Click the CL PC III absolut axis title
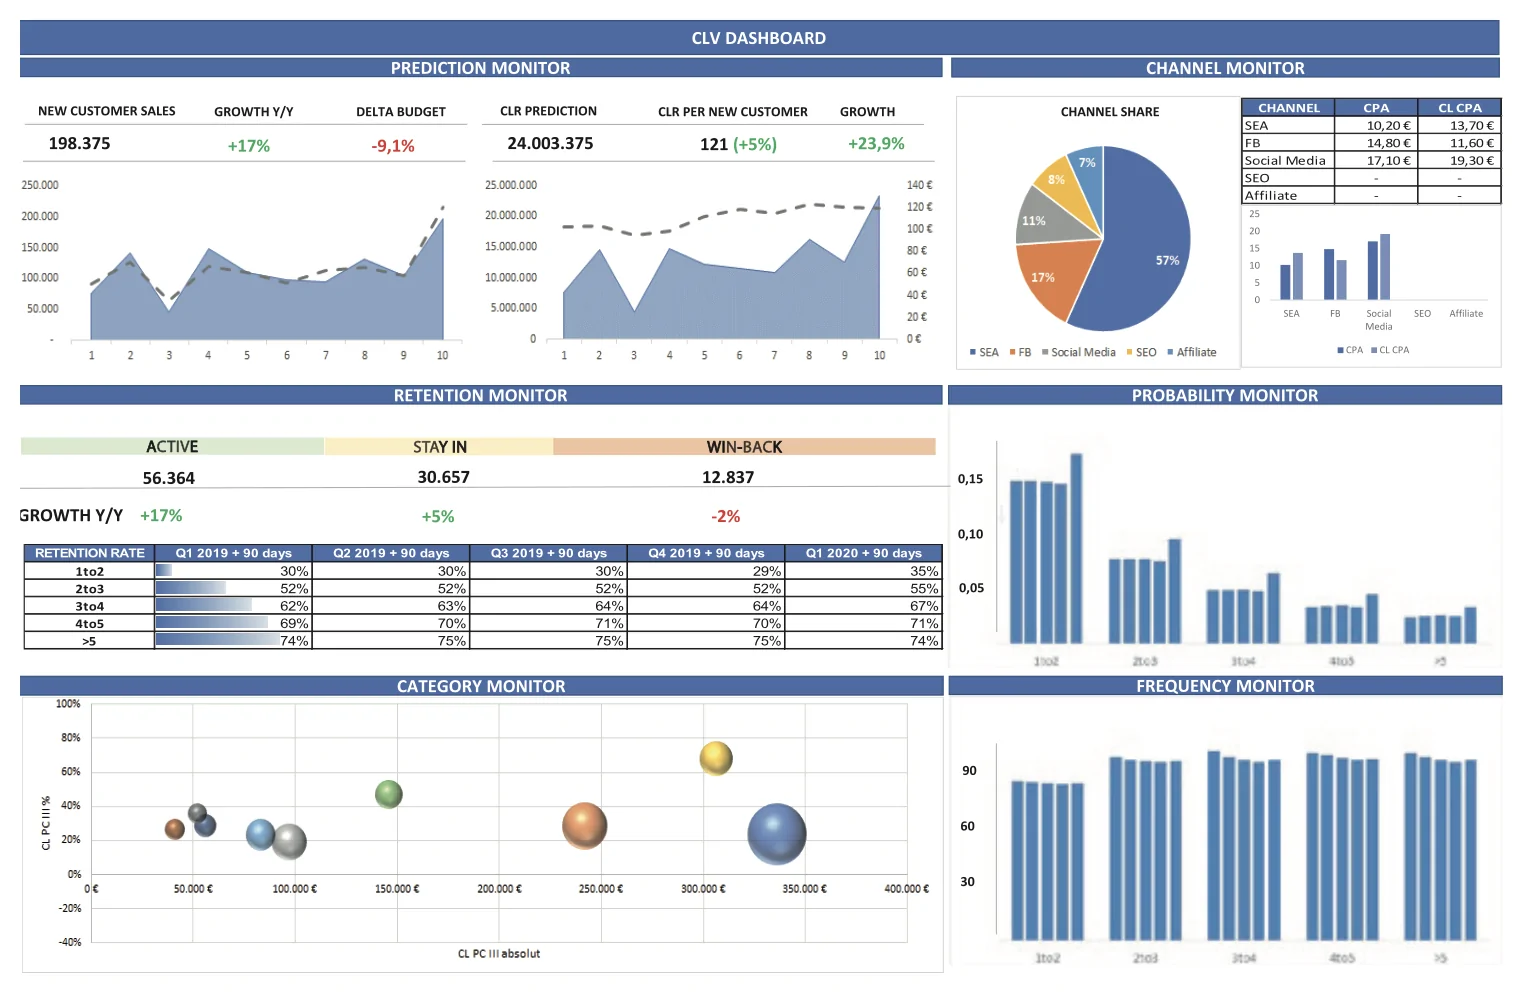This screenshot has width=1514, height=1000. pyautogui.click(x=499, y=954)
